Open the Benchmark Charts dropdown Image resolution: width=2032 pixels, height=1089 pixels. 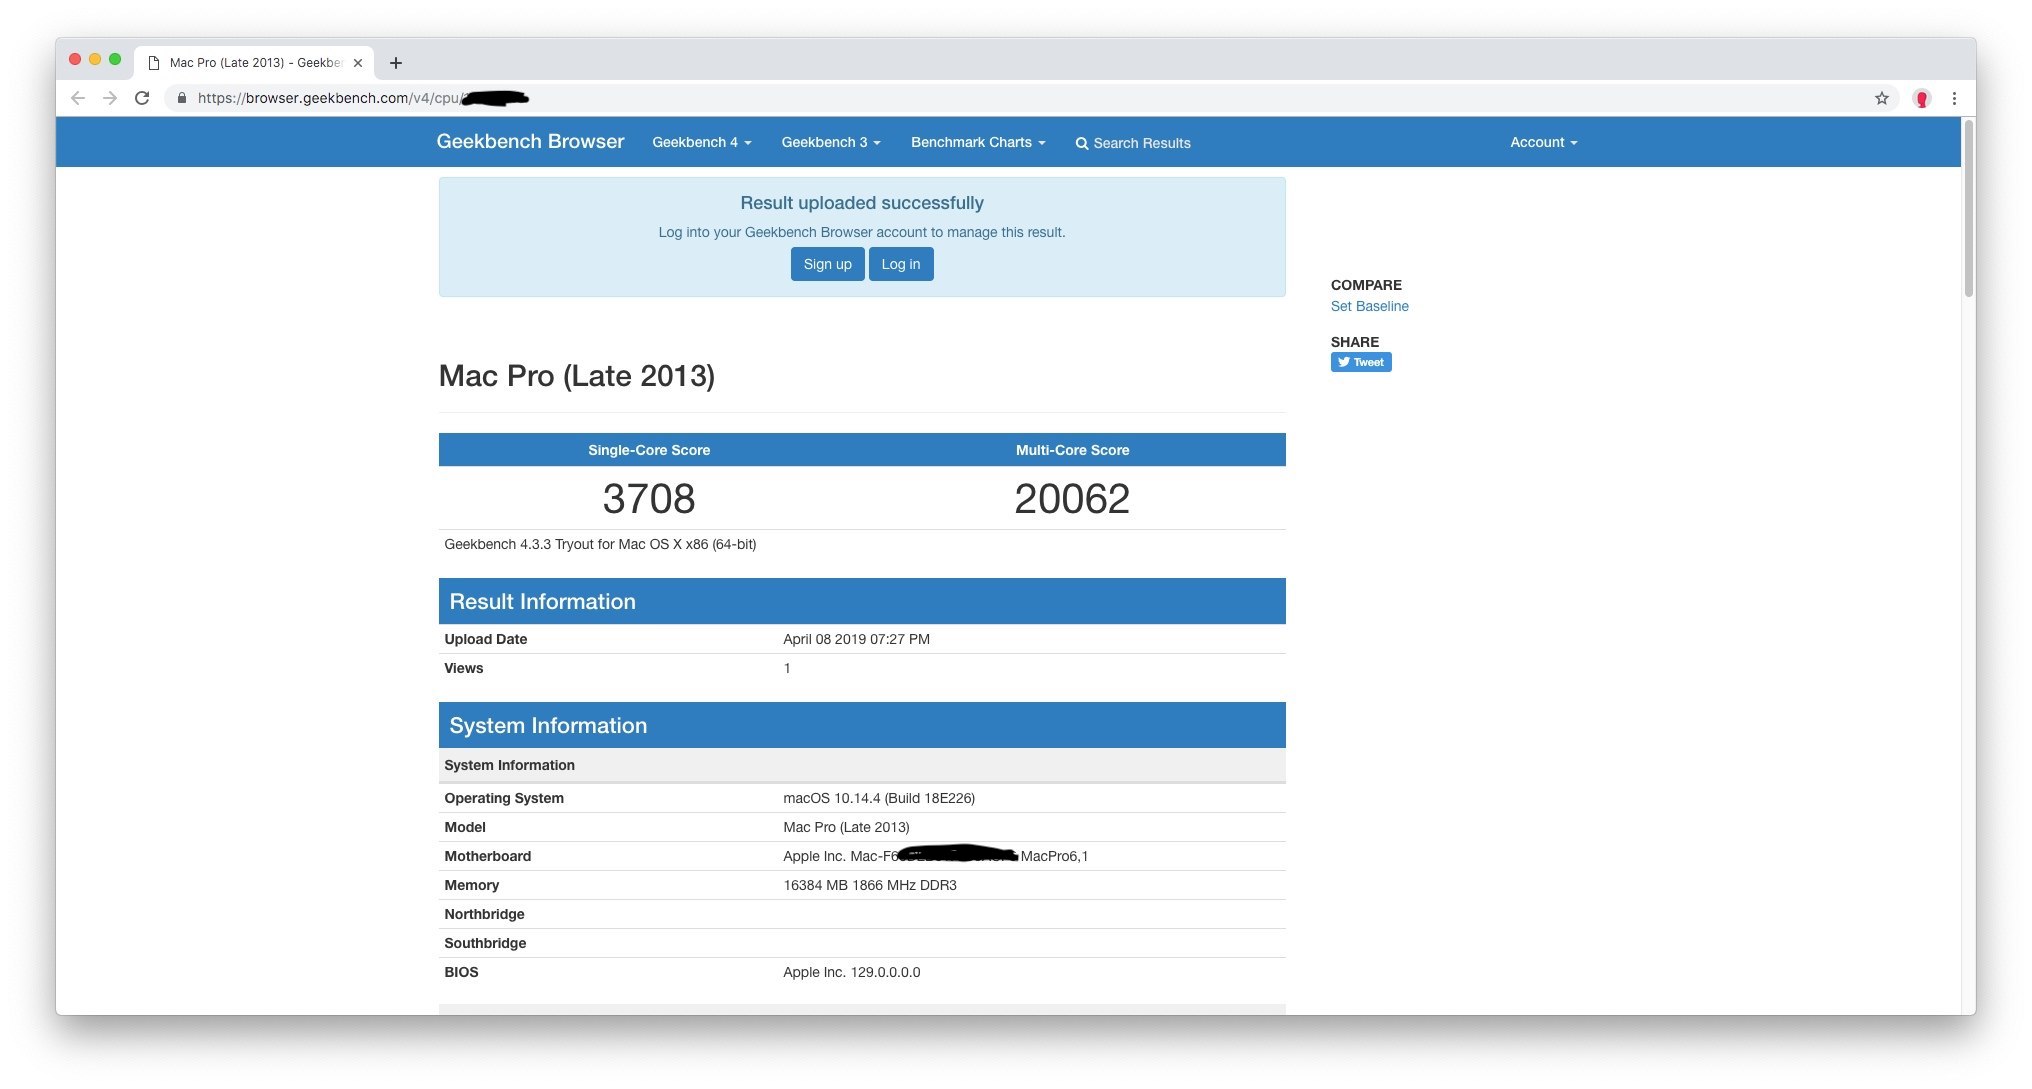pos(977,142)
